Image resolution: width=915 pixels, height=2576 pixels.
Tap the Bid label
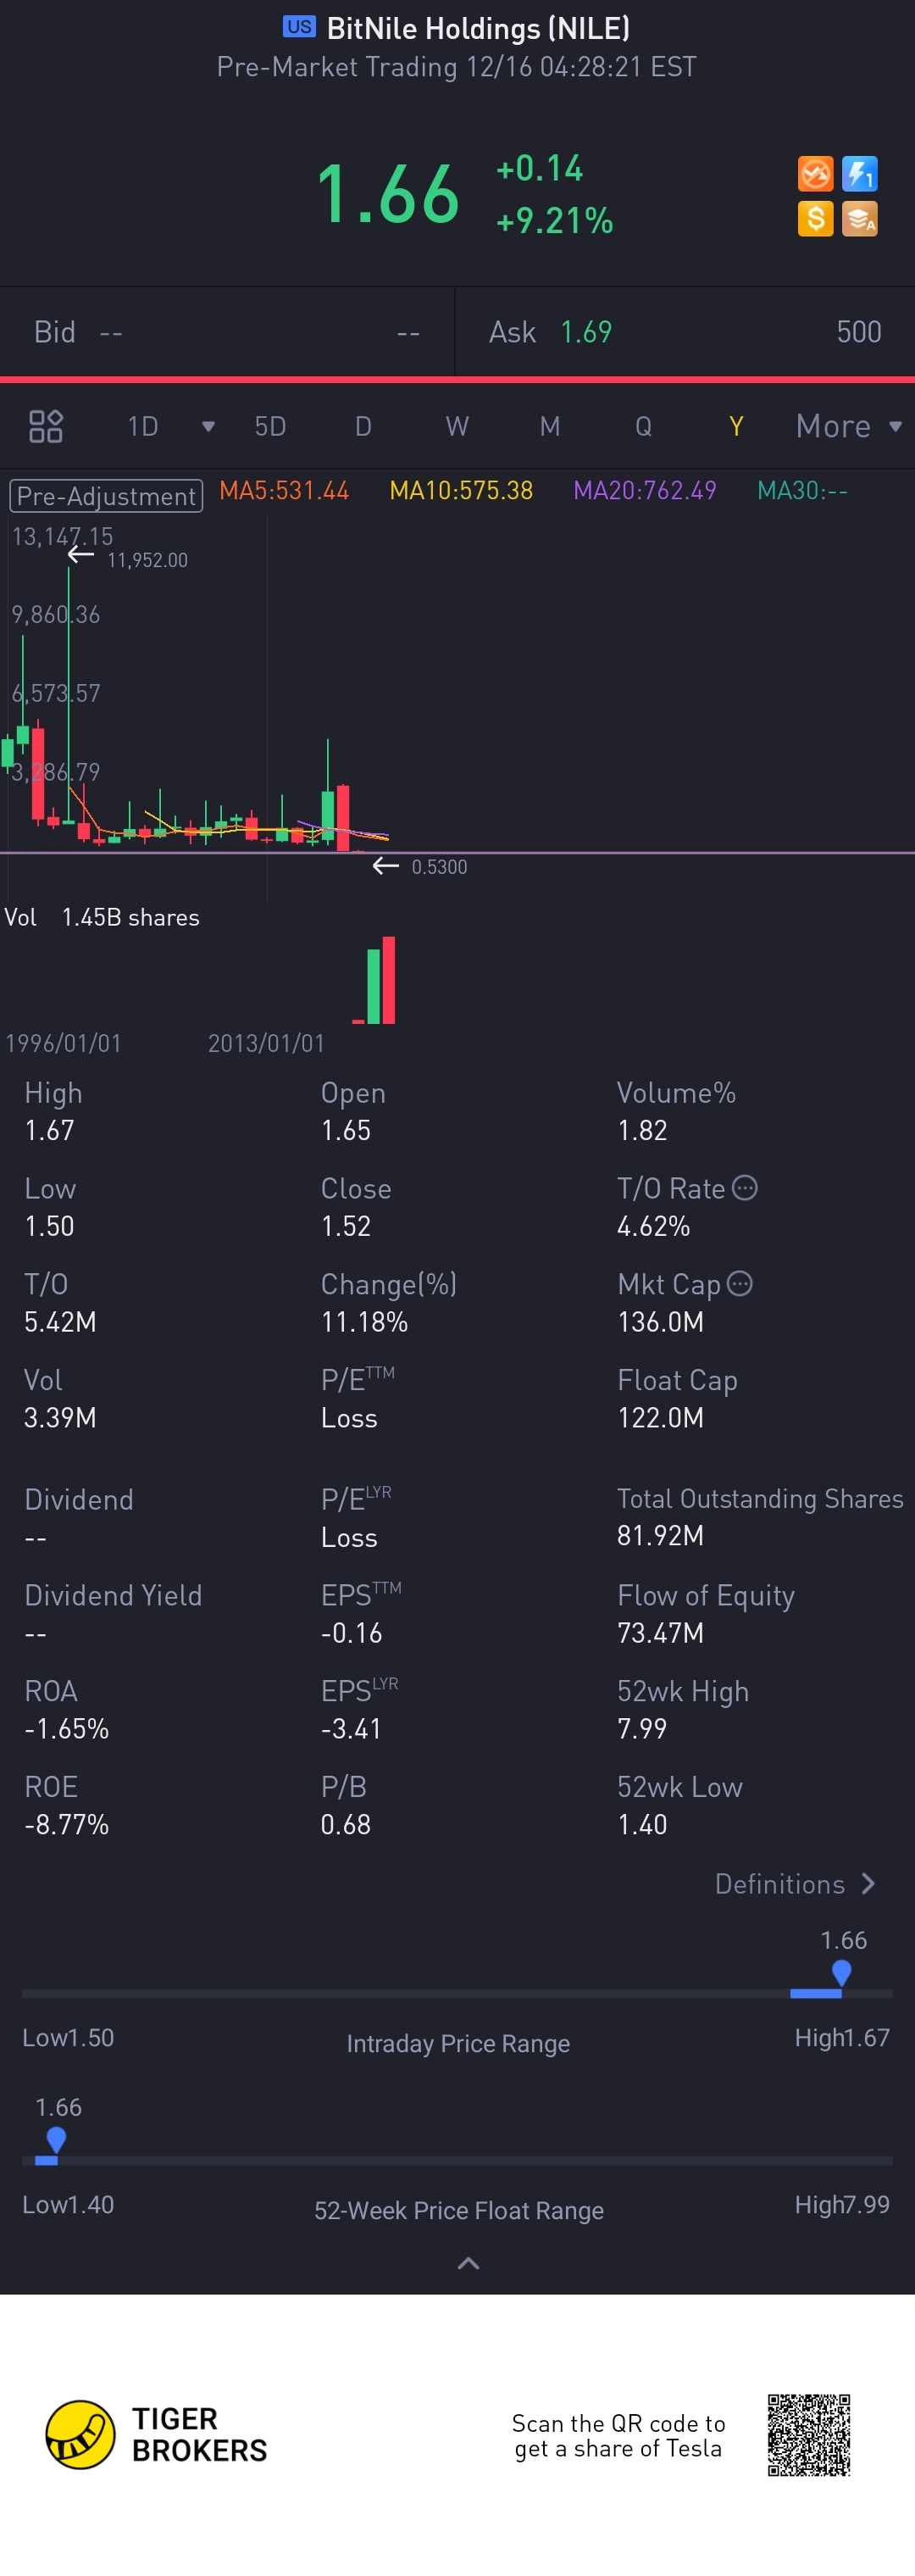[55, 332]
